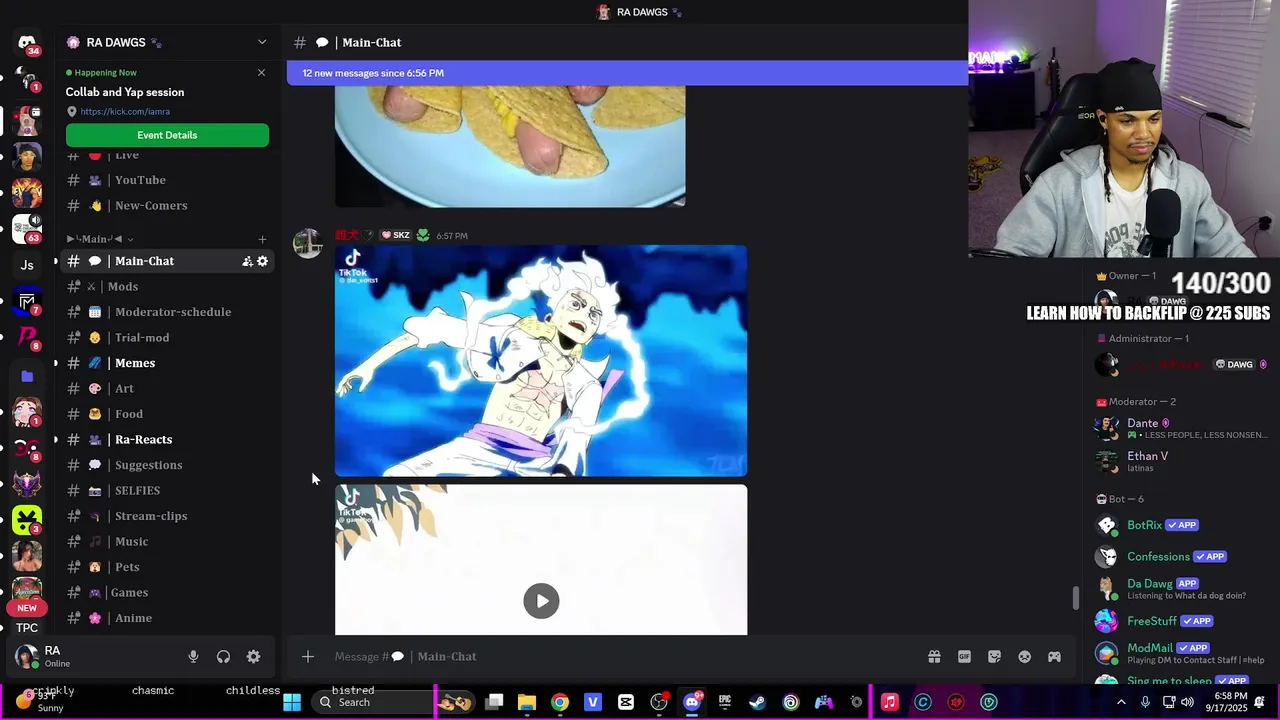Open the sticker picker

(x=994, y=657)
